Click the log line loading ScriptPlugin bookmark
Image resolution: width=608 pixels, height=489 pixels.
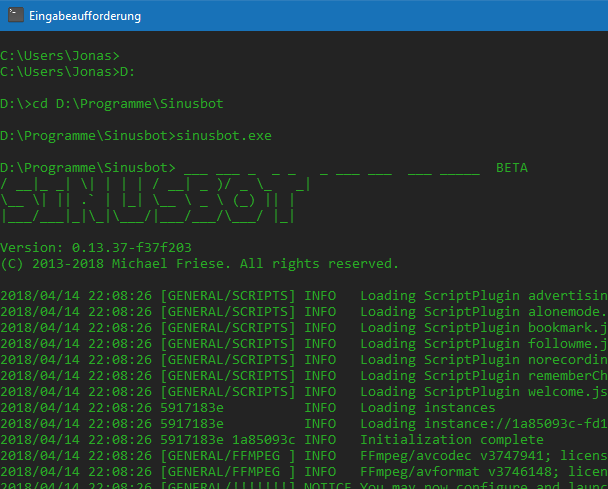[304, 328]
